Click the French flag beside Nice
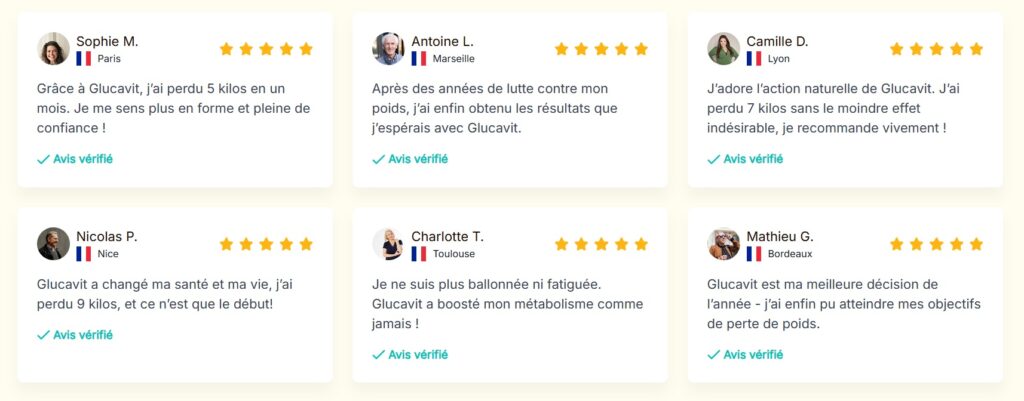Screen dimensions: 1024x401 click(84, 254)
